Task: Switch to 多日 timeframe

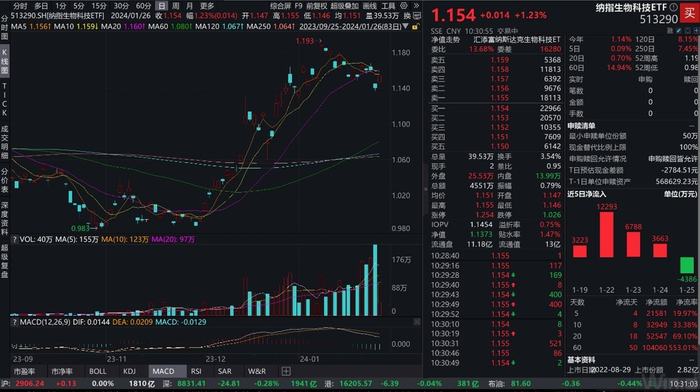Action: tap(41, 6)
